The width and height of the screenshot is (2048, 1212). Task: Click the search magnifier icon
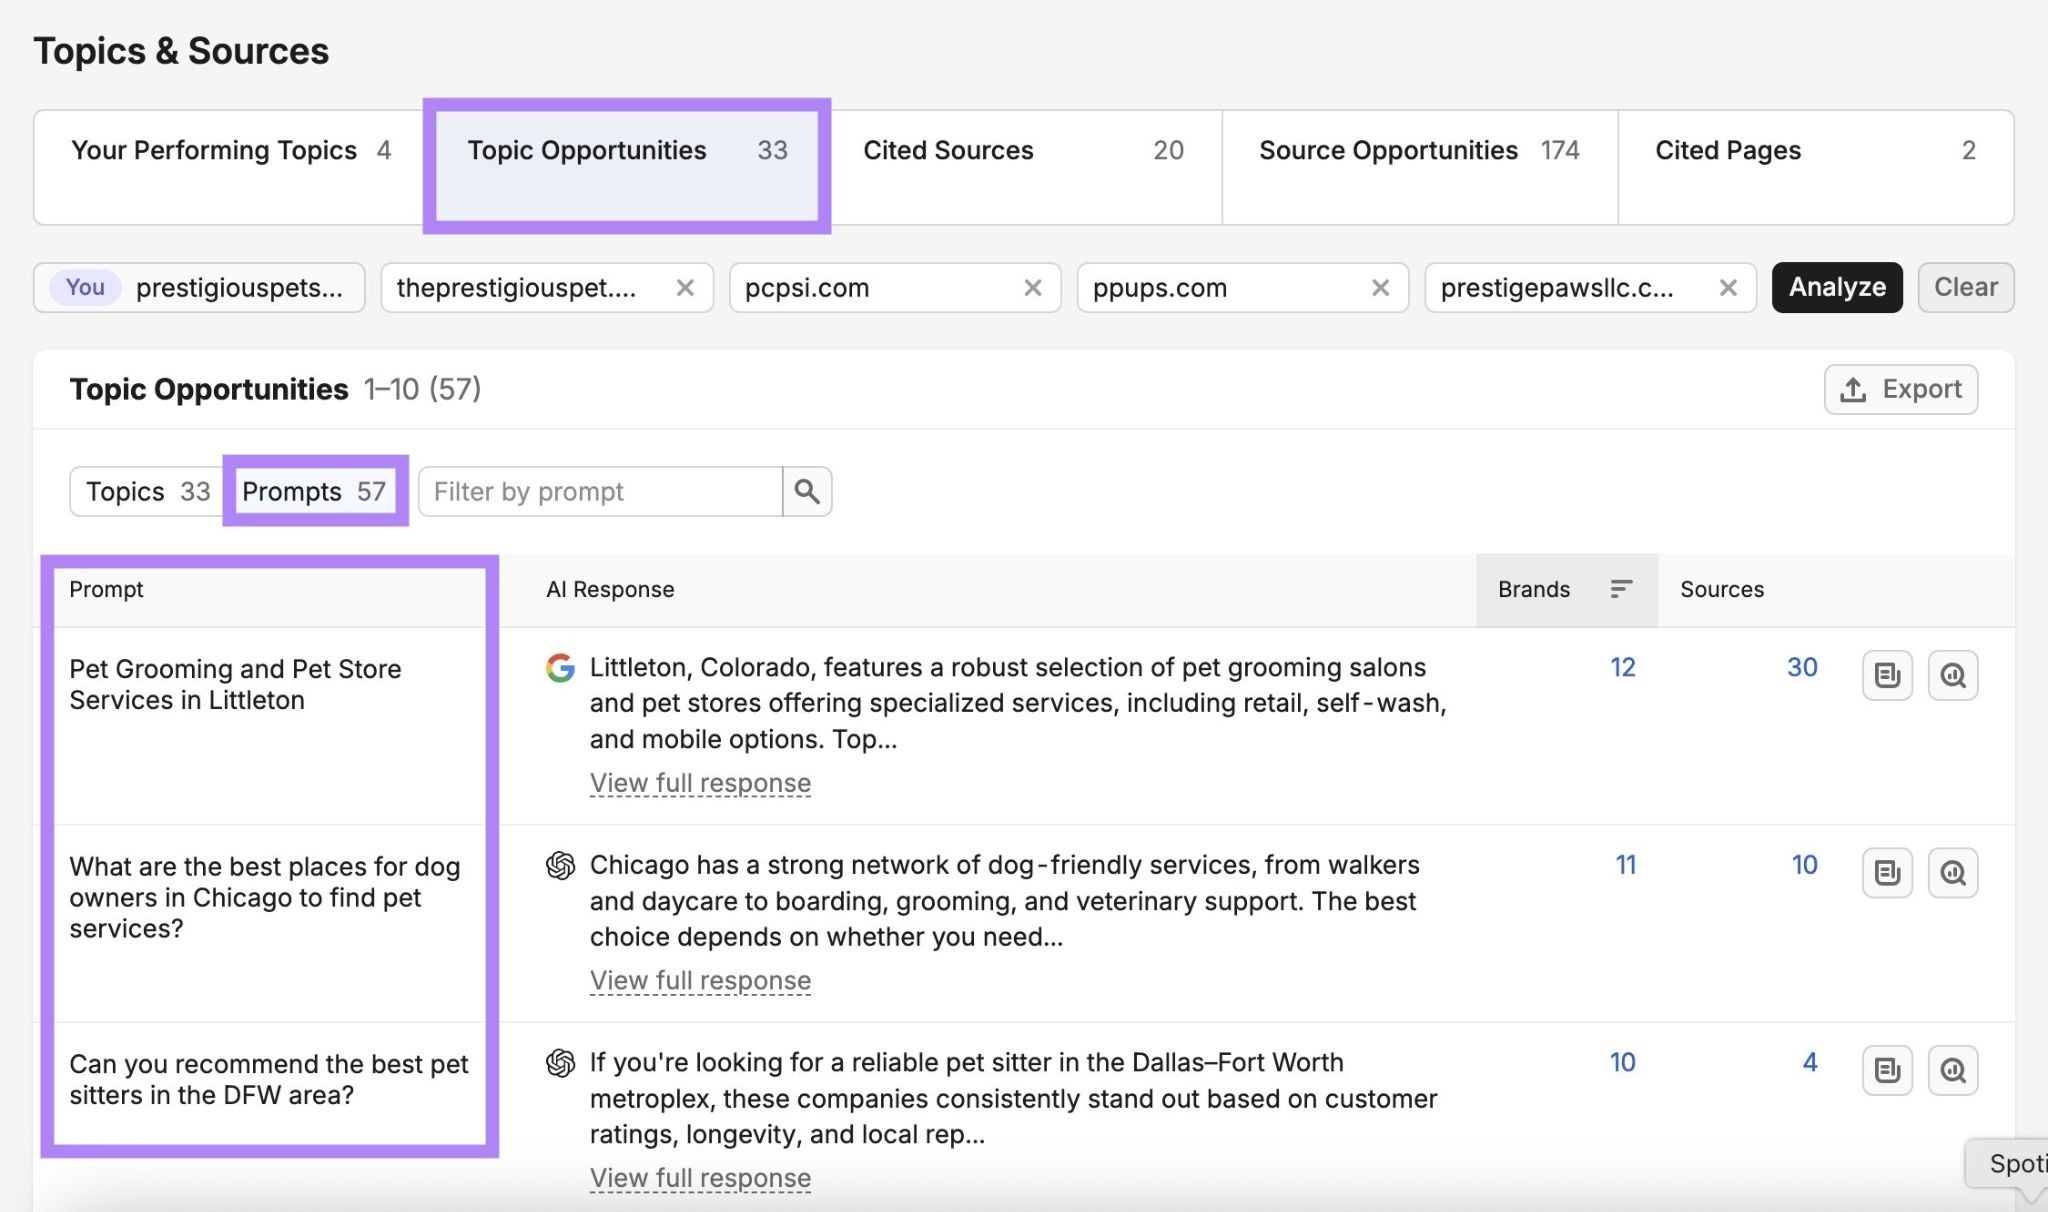[807, 491]
